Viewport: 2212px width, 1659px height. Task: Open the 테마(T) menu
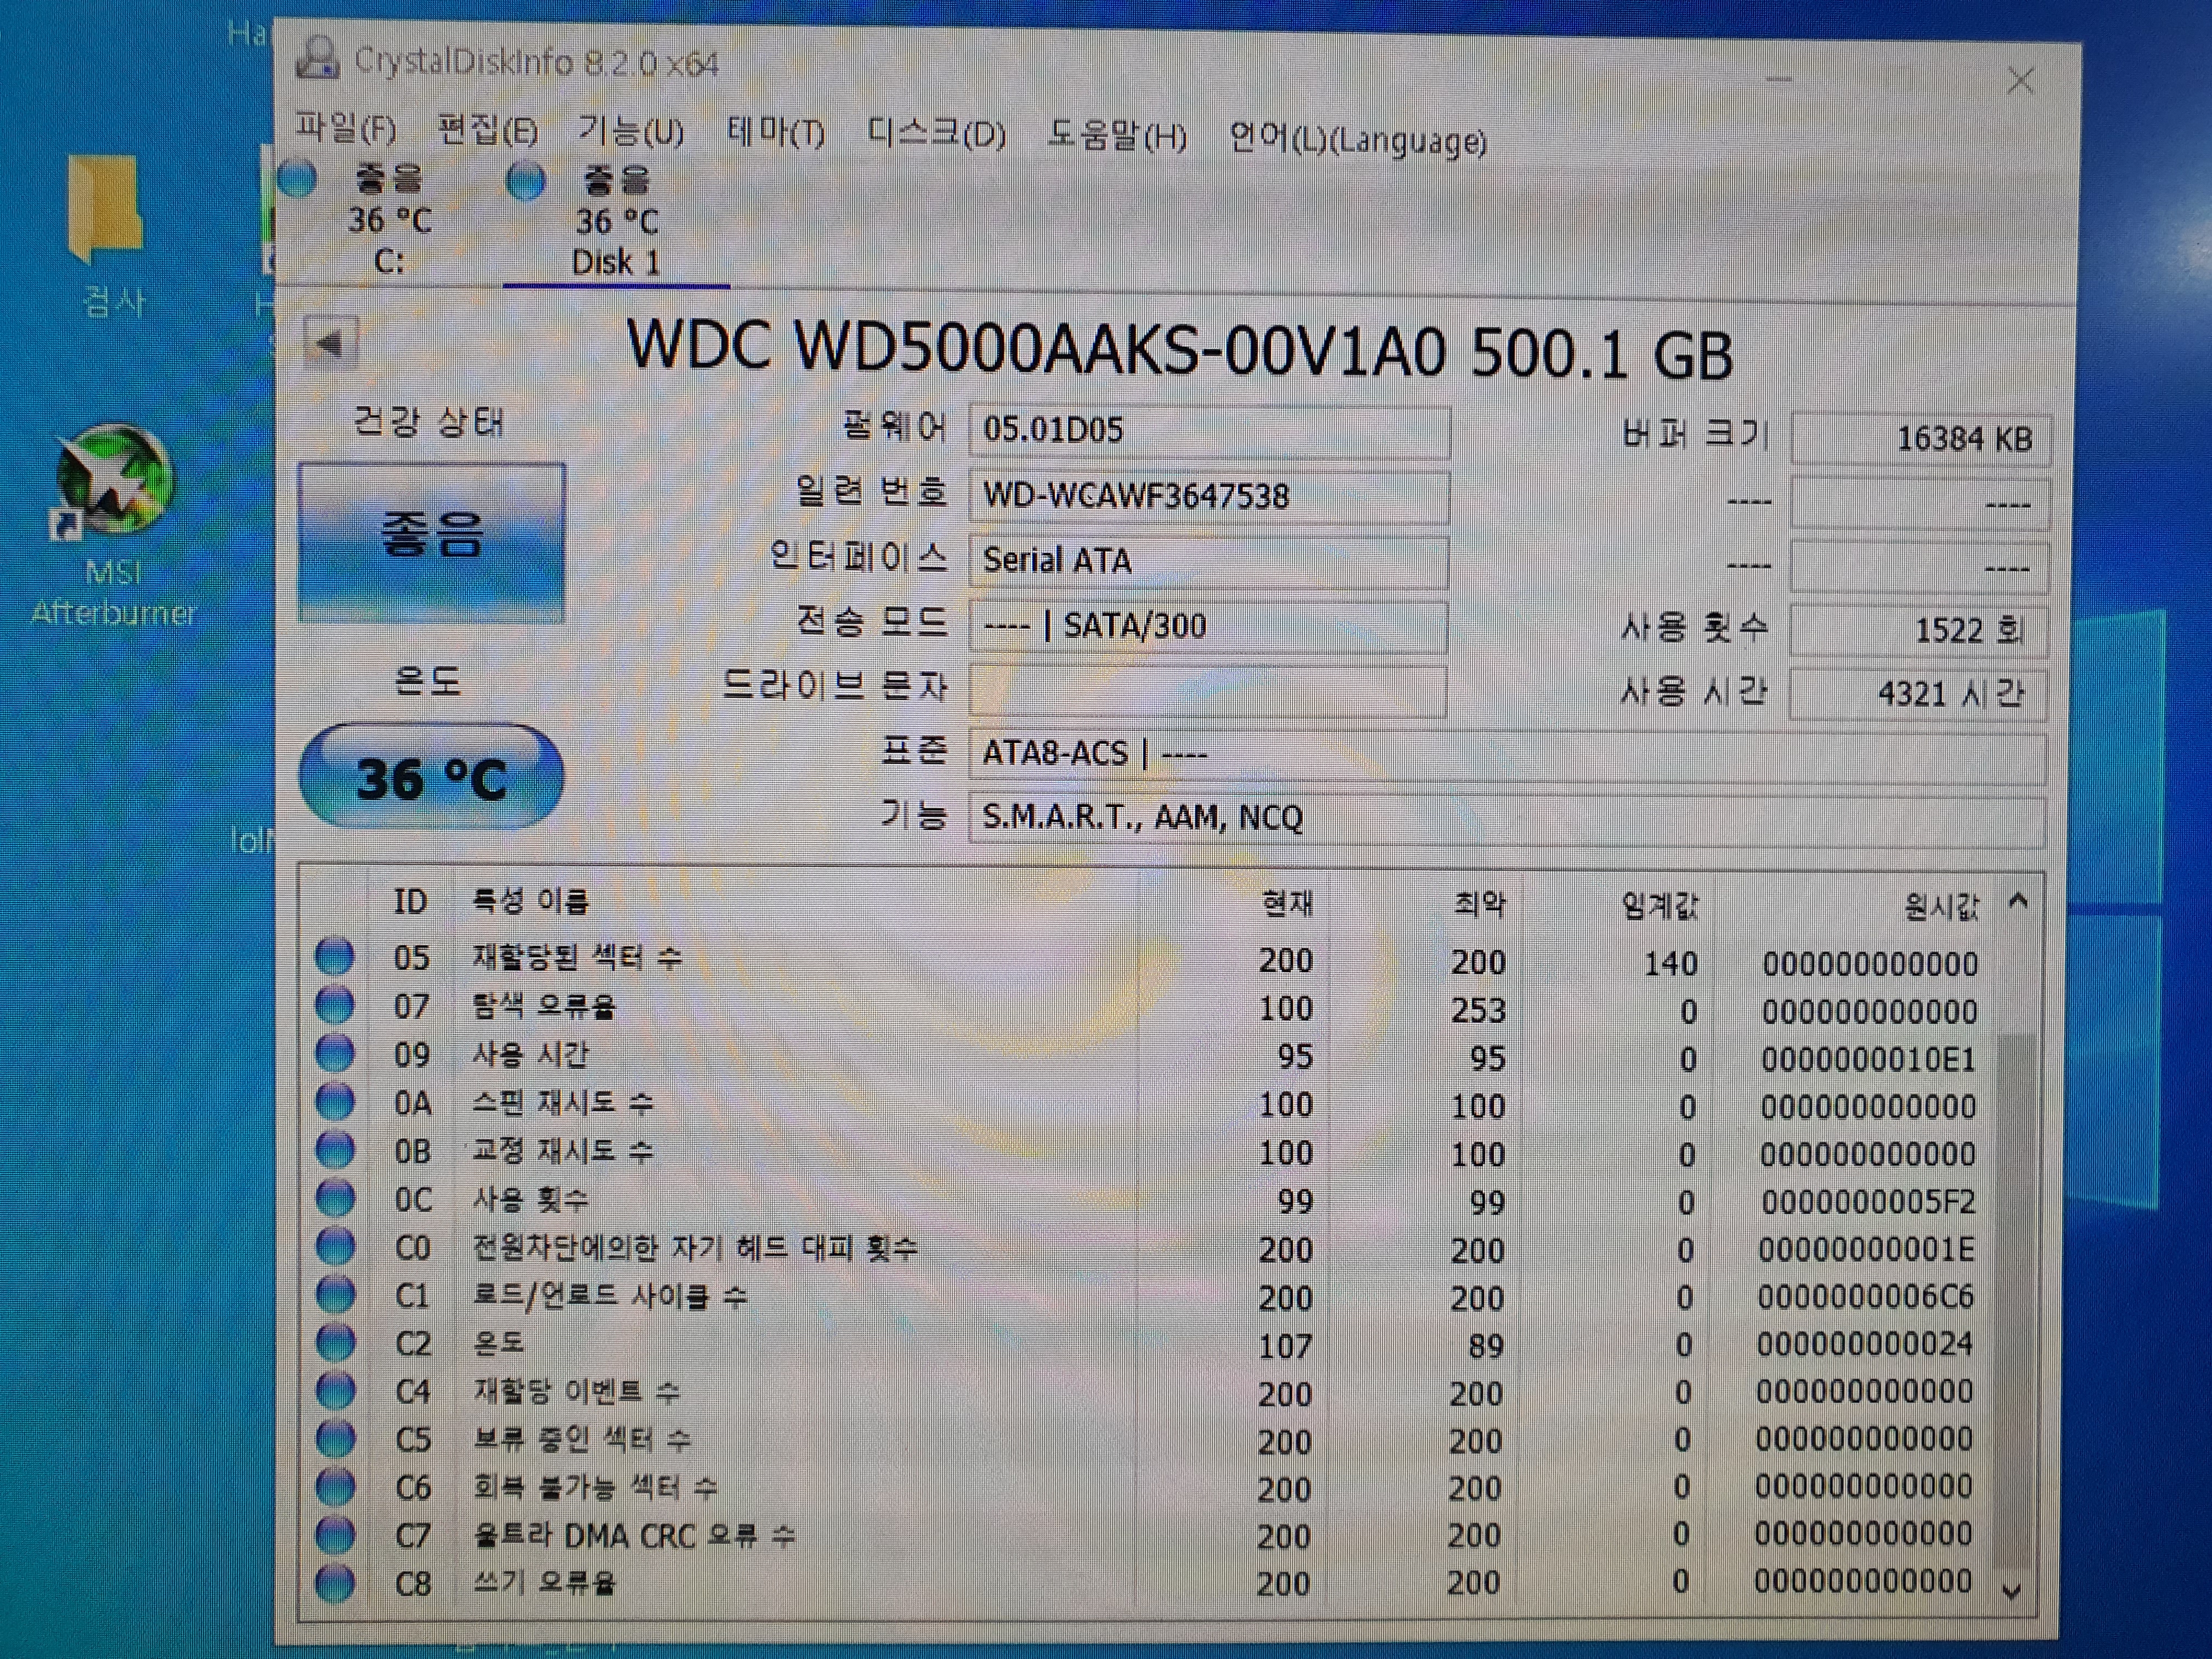click(x=776, y=132)
